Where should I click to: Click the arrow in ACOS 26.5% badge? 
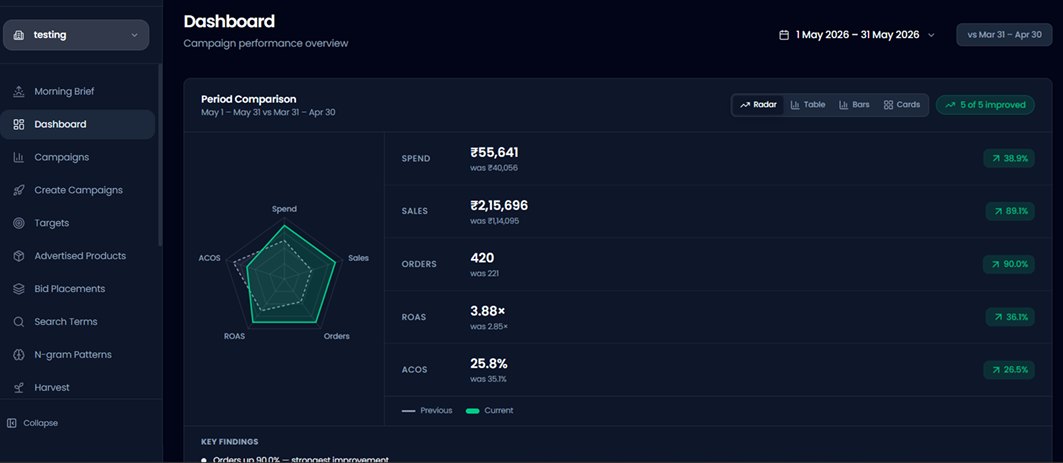click(x=996, y=370)
